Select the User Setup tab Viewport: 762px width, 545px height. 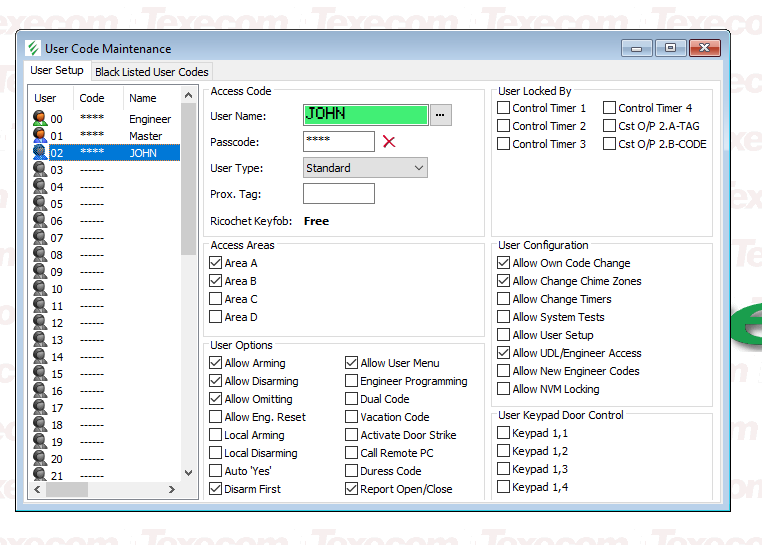(x=57, y=71)
